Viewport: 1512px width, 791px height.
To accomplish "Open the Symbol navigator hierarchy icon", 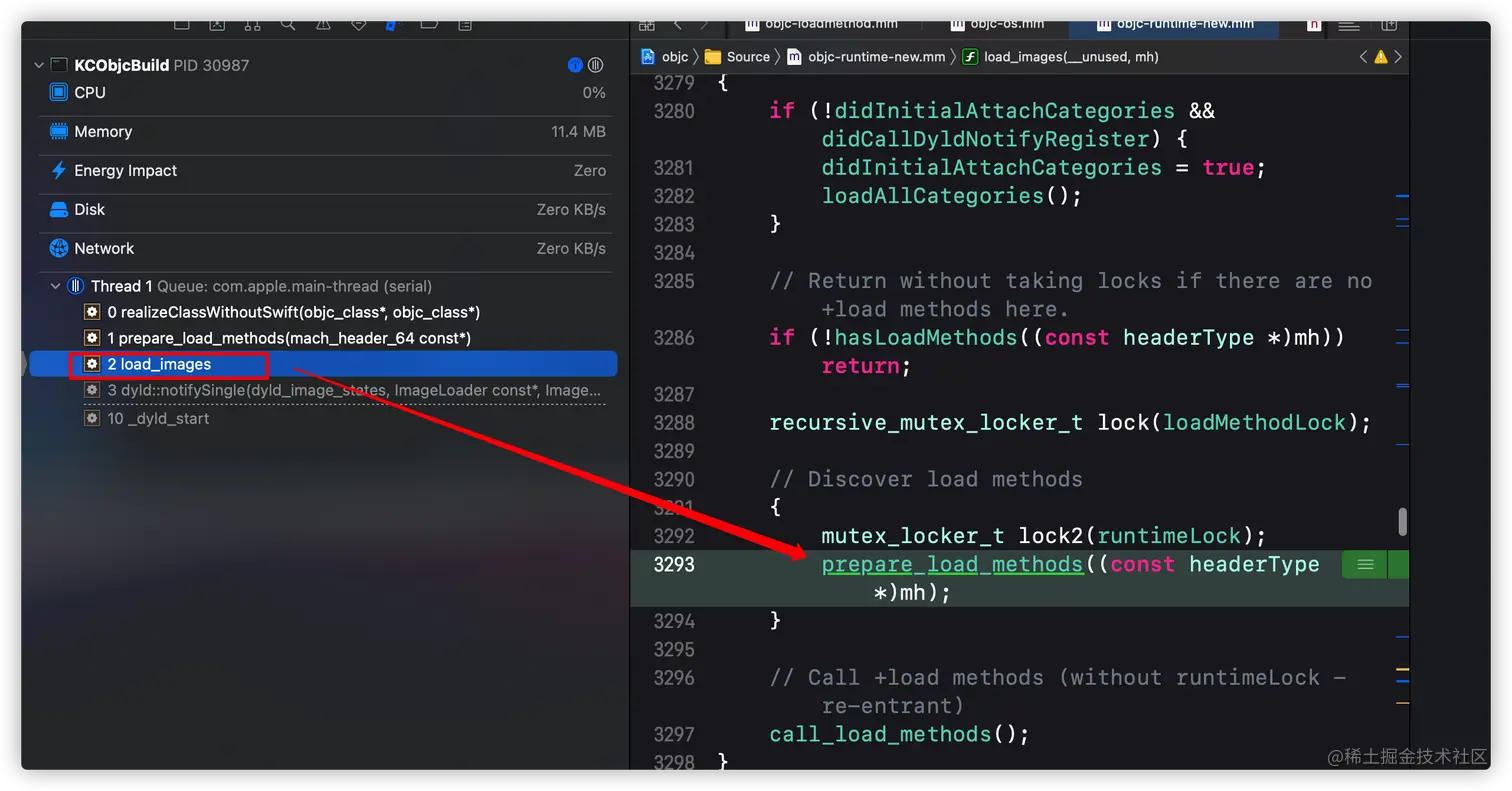I will [252, 24].
